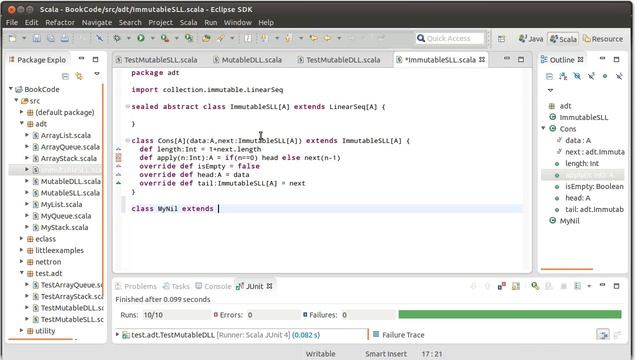The image size is (640, 360).
Task: Collapse the src folder node
Action: pos(16,100)
